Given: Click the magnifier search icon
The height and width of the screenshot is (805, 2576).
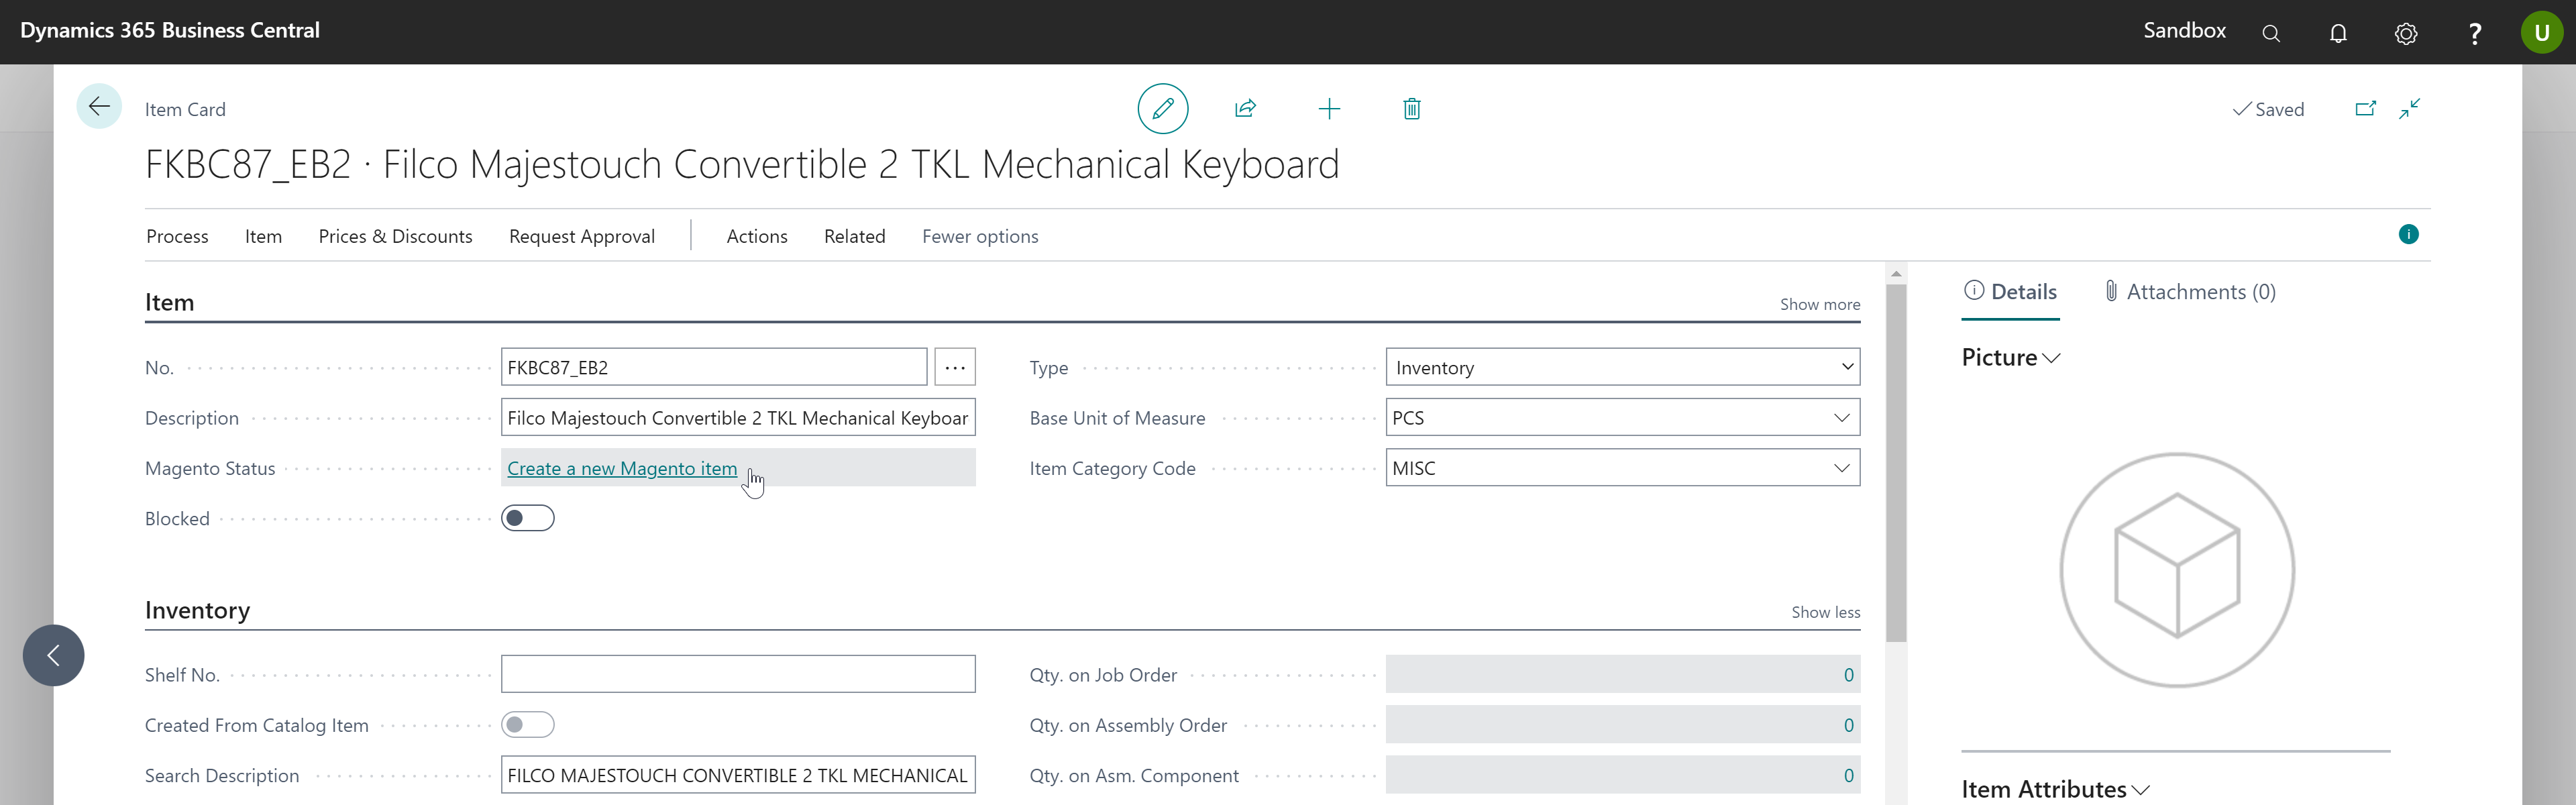Looking at the screenshot, I should click(2270, 33).
